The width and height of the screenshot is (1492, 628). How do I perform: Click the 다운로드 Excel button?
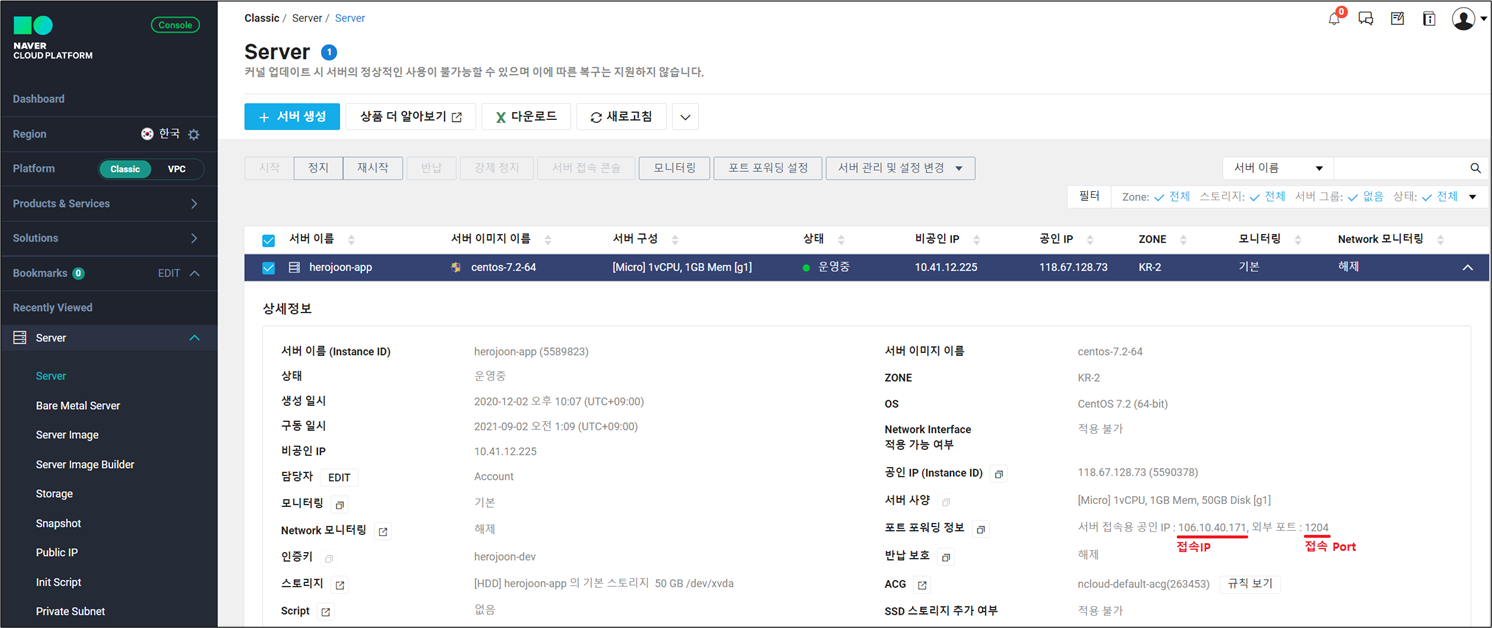point(526,117)
